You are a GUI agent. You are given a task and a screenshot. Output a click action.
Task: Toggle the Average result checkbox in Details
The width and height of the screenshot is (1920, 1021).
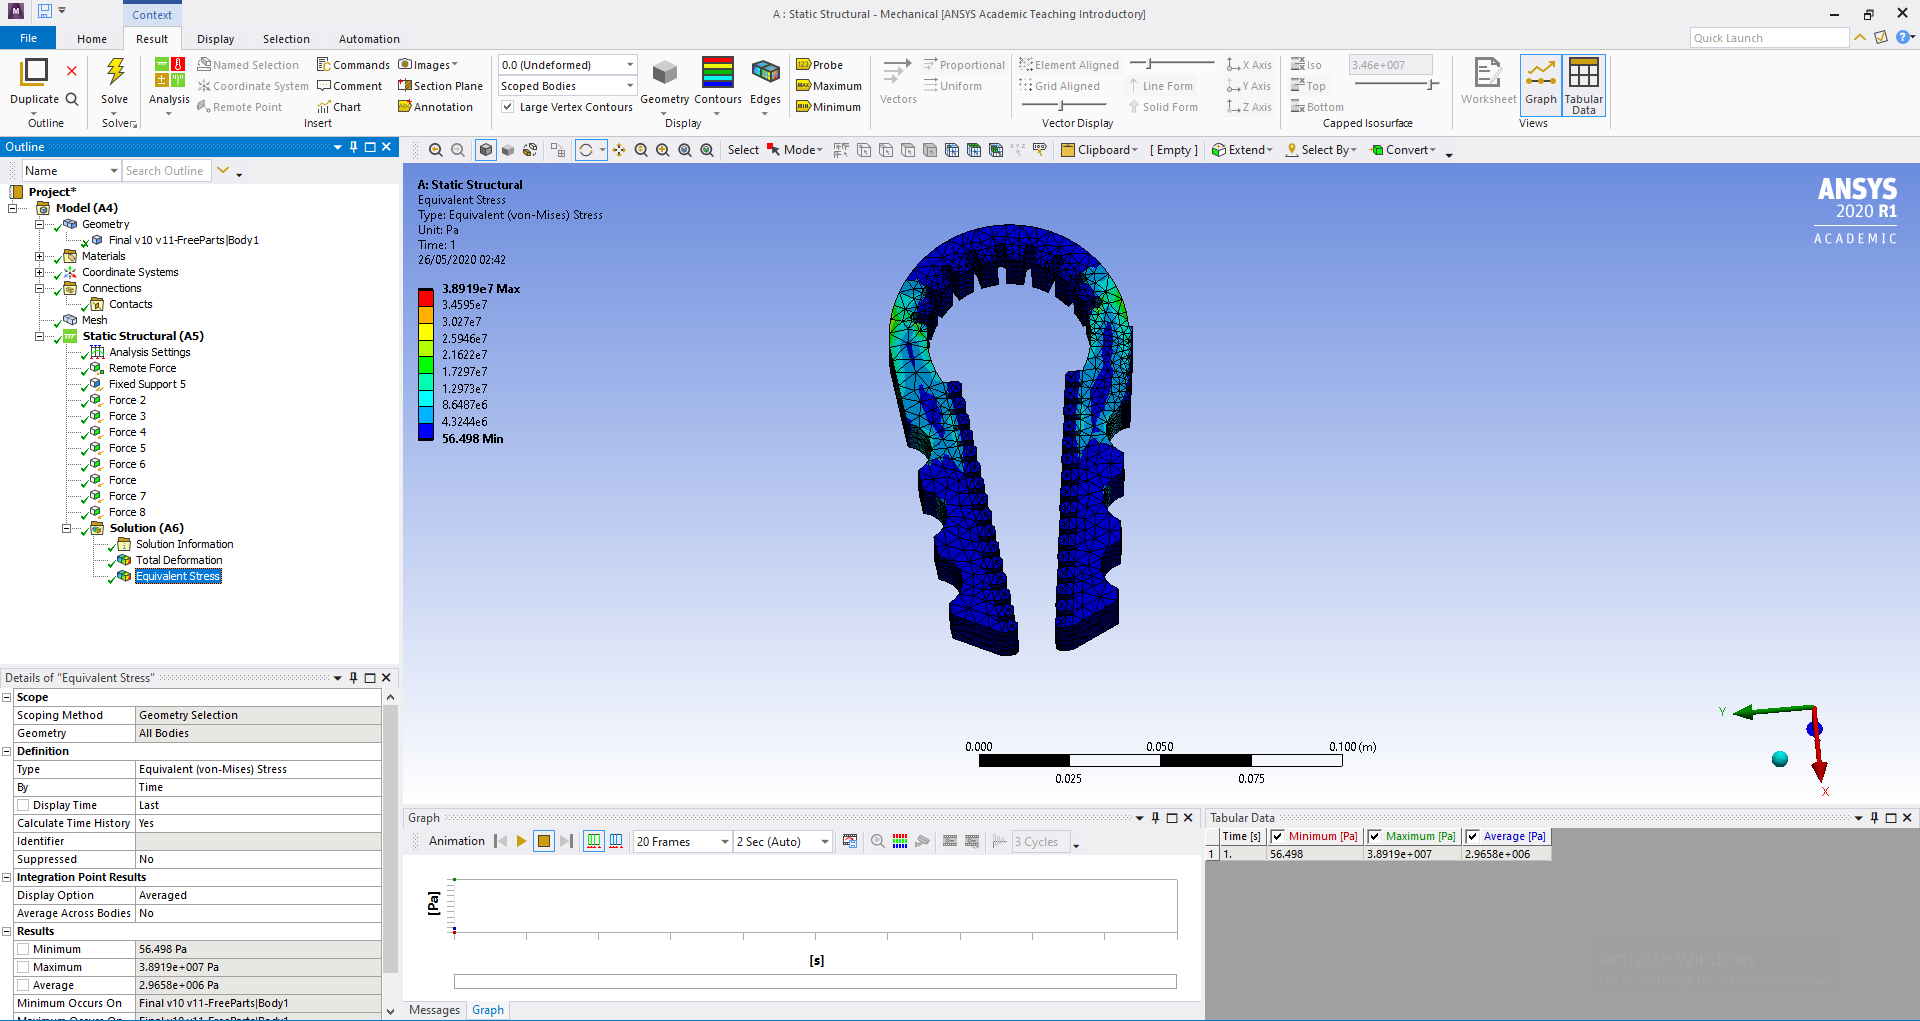(23, 985)
